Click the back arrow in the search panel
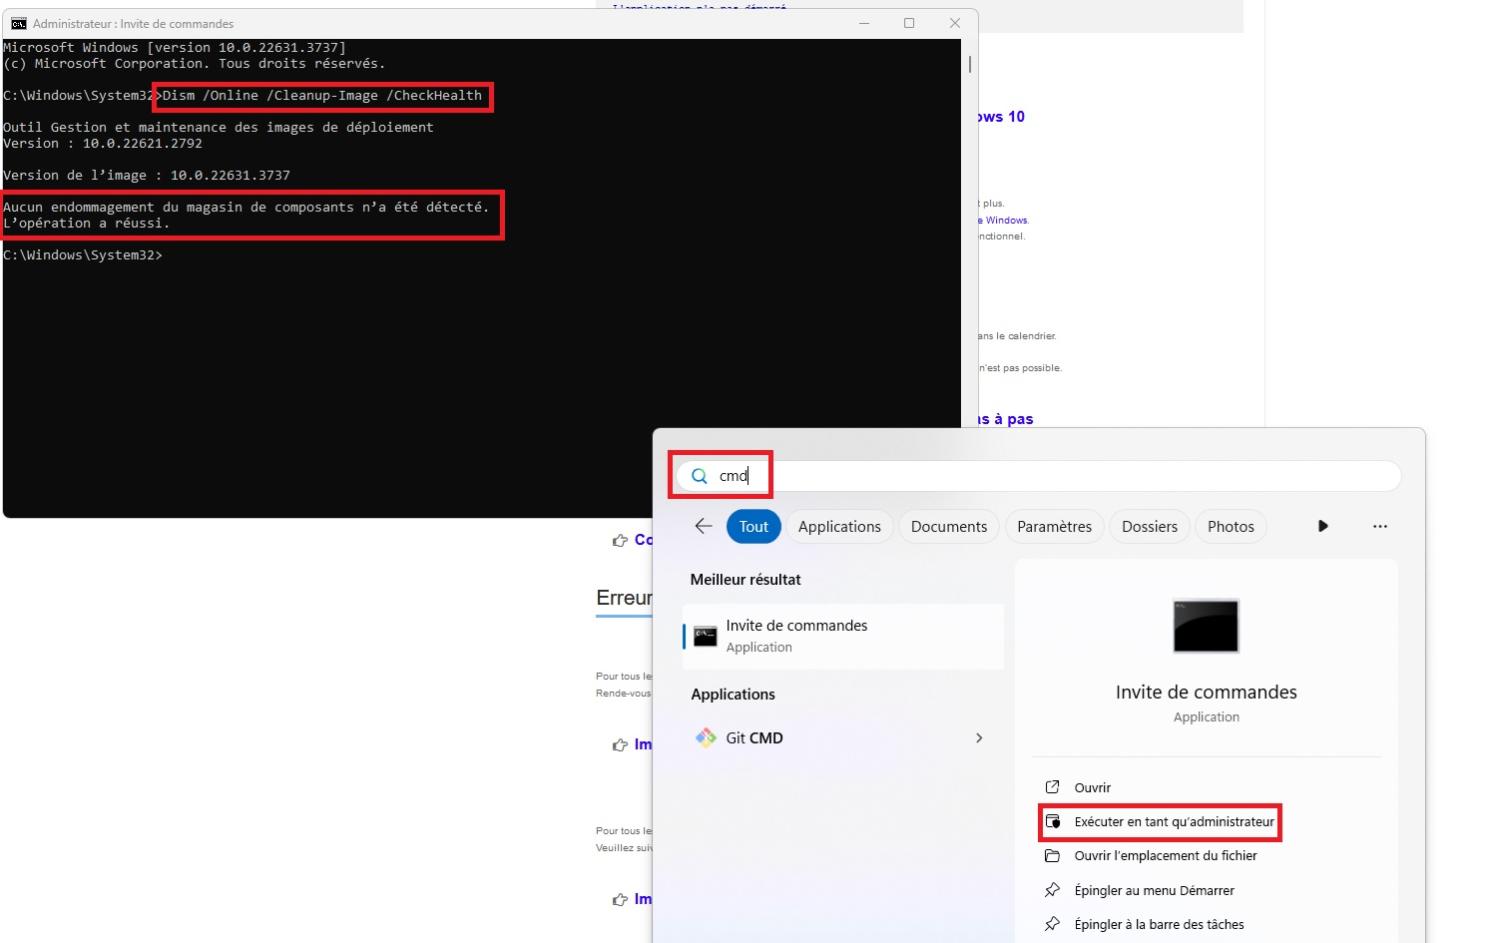Viewport: 1491px width, 943px height. pyautogui.click(x=703, y=526)
